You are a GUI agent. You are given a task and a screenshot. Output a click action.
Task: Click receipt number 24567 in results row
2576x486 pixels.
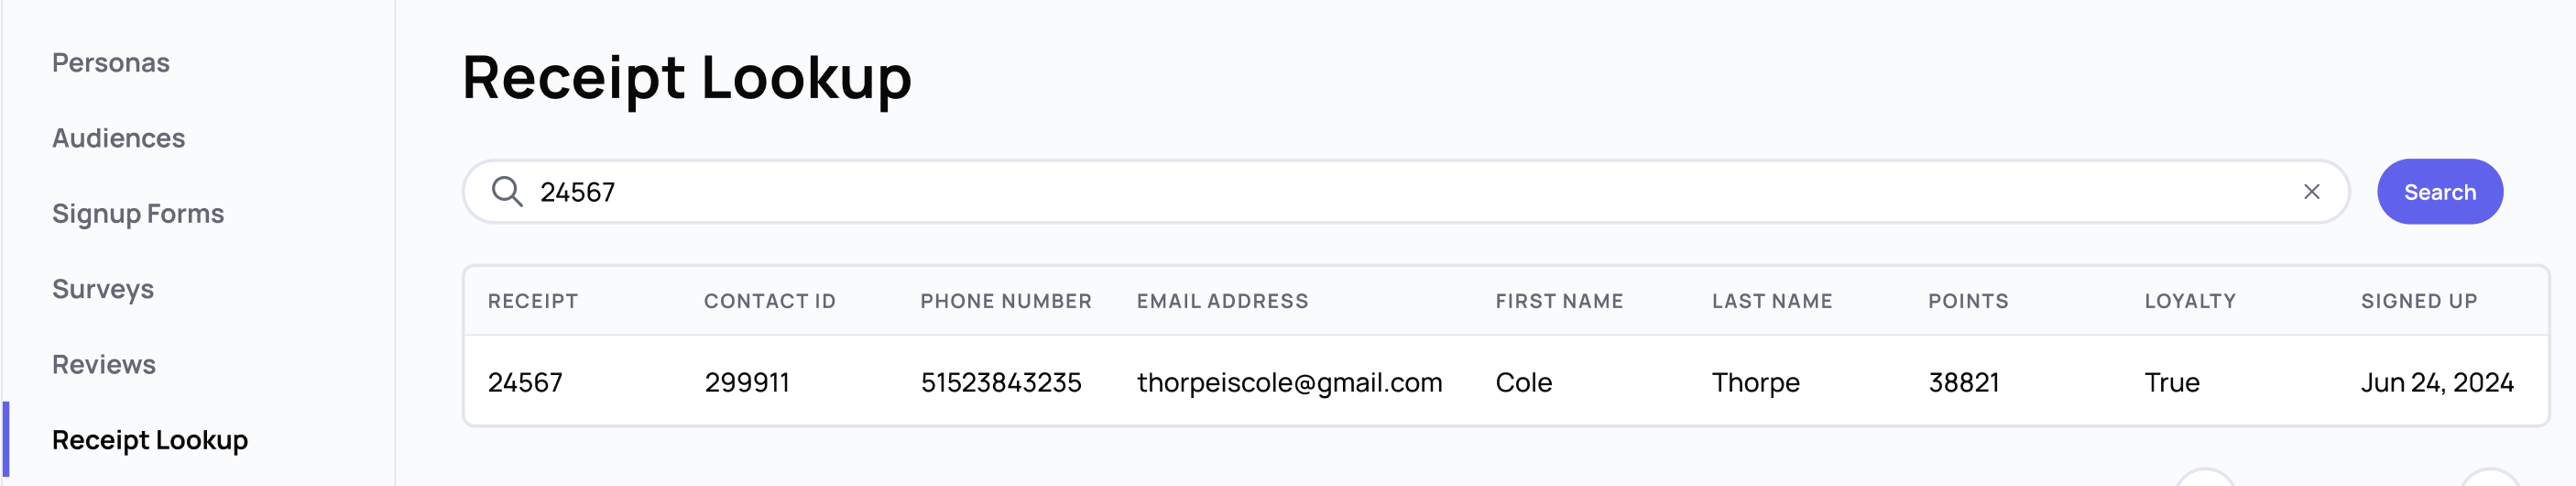pyautogui.click(x=525, y=382)
